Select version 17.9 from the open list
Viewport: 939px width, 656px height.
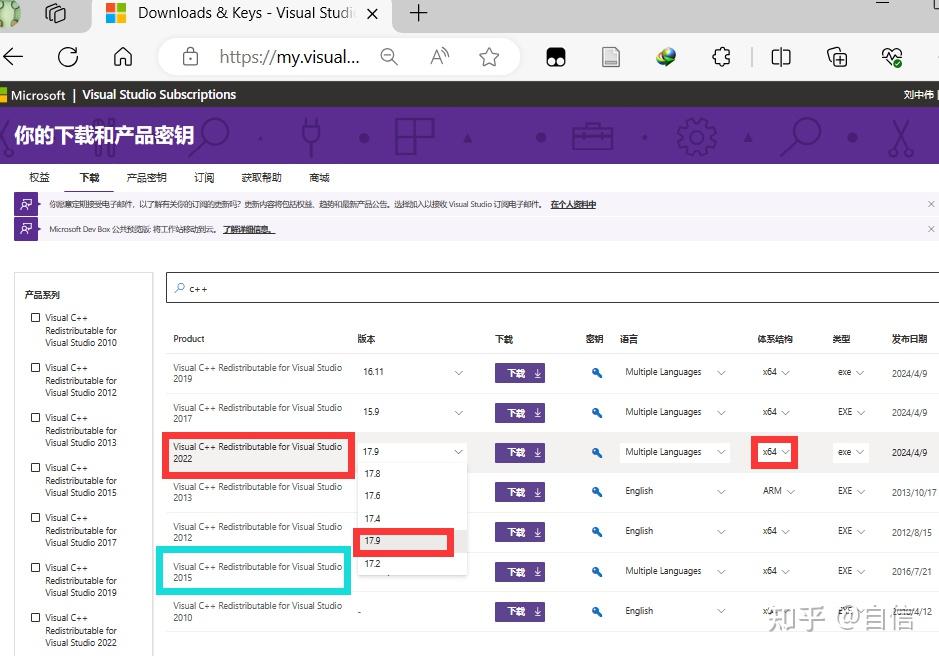tap(404, 541)
